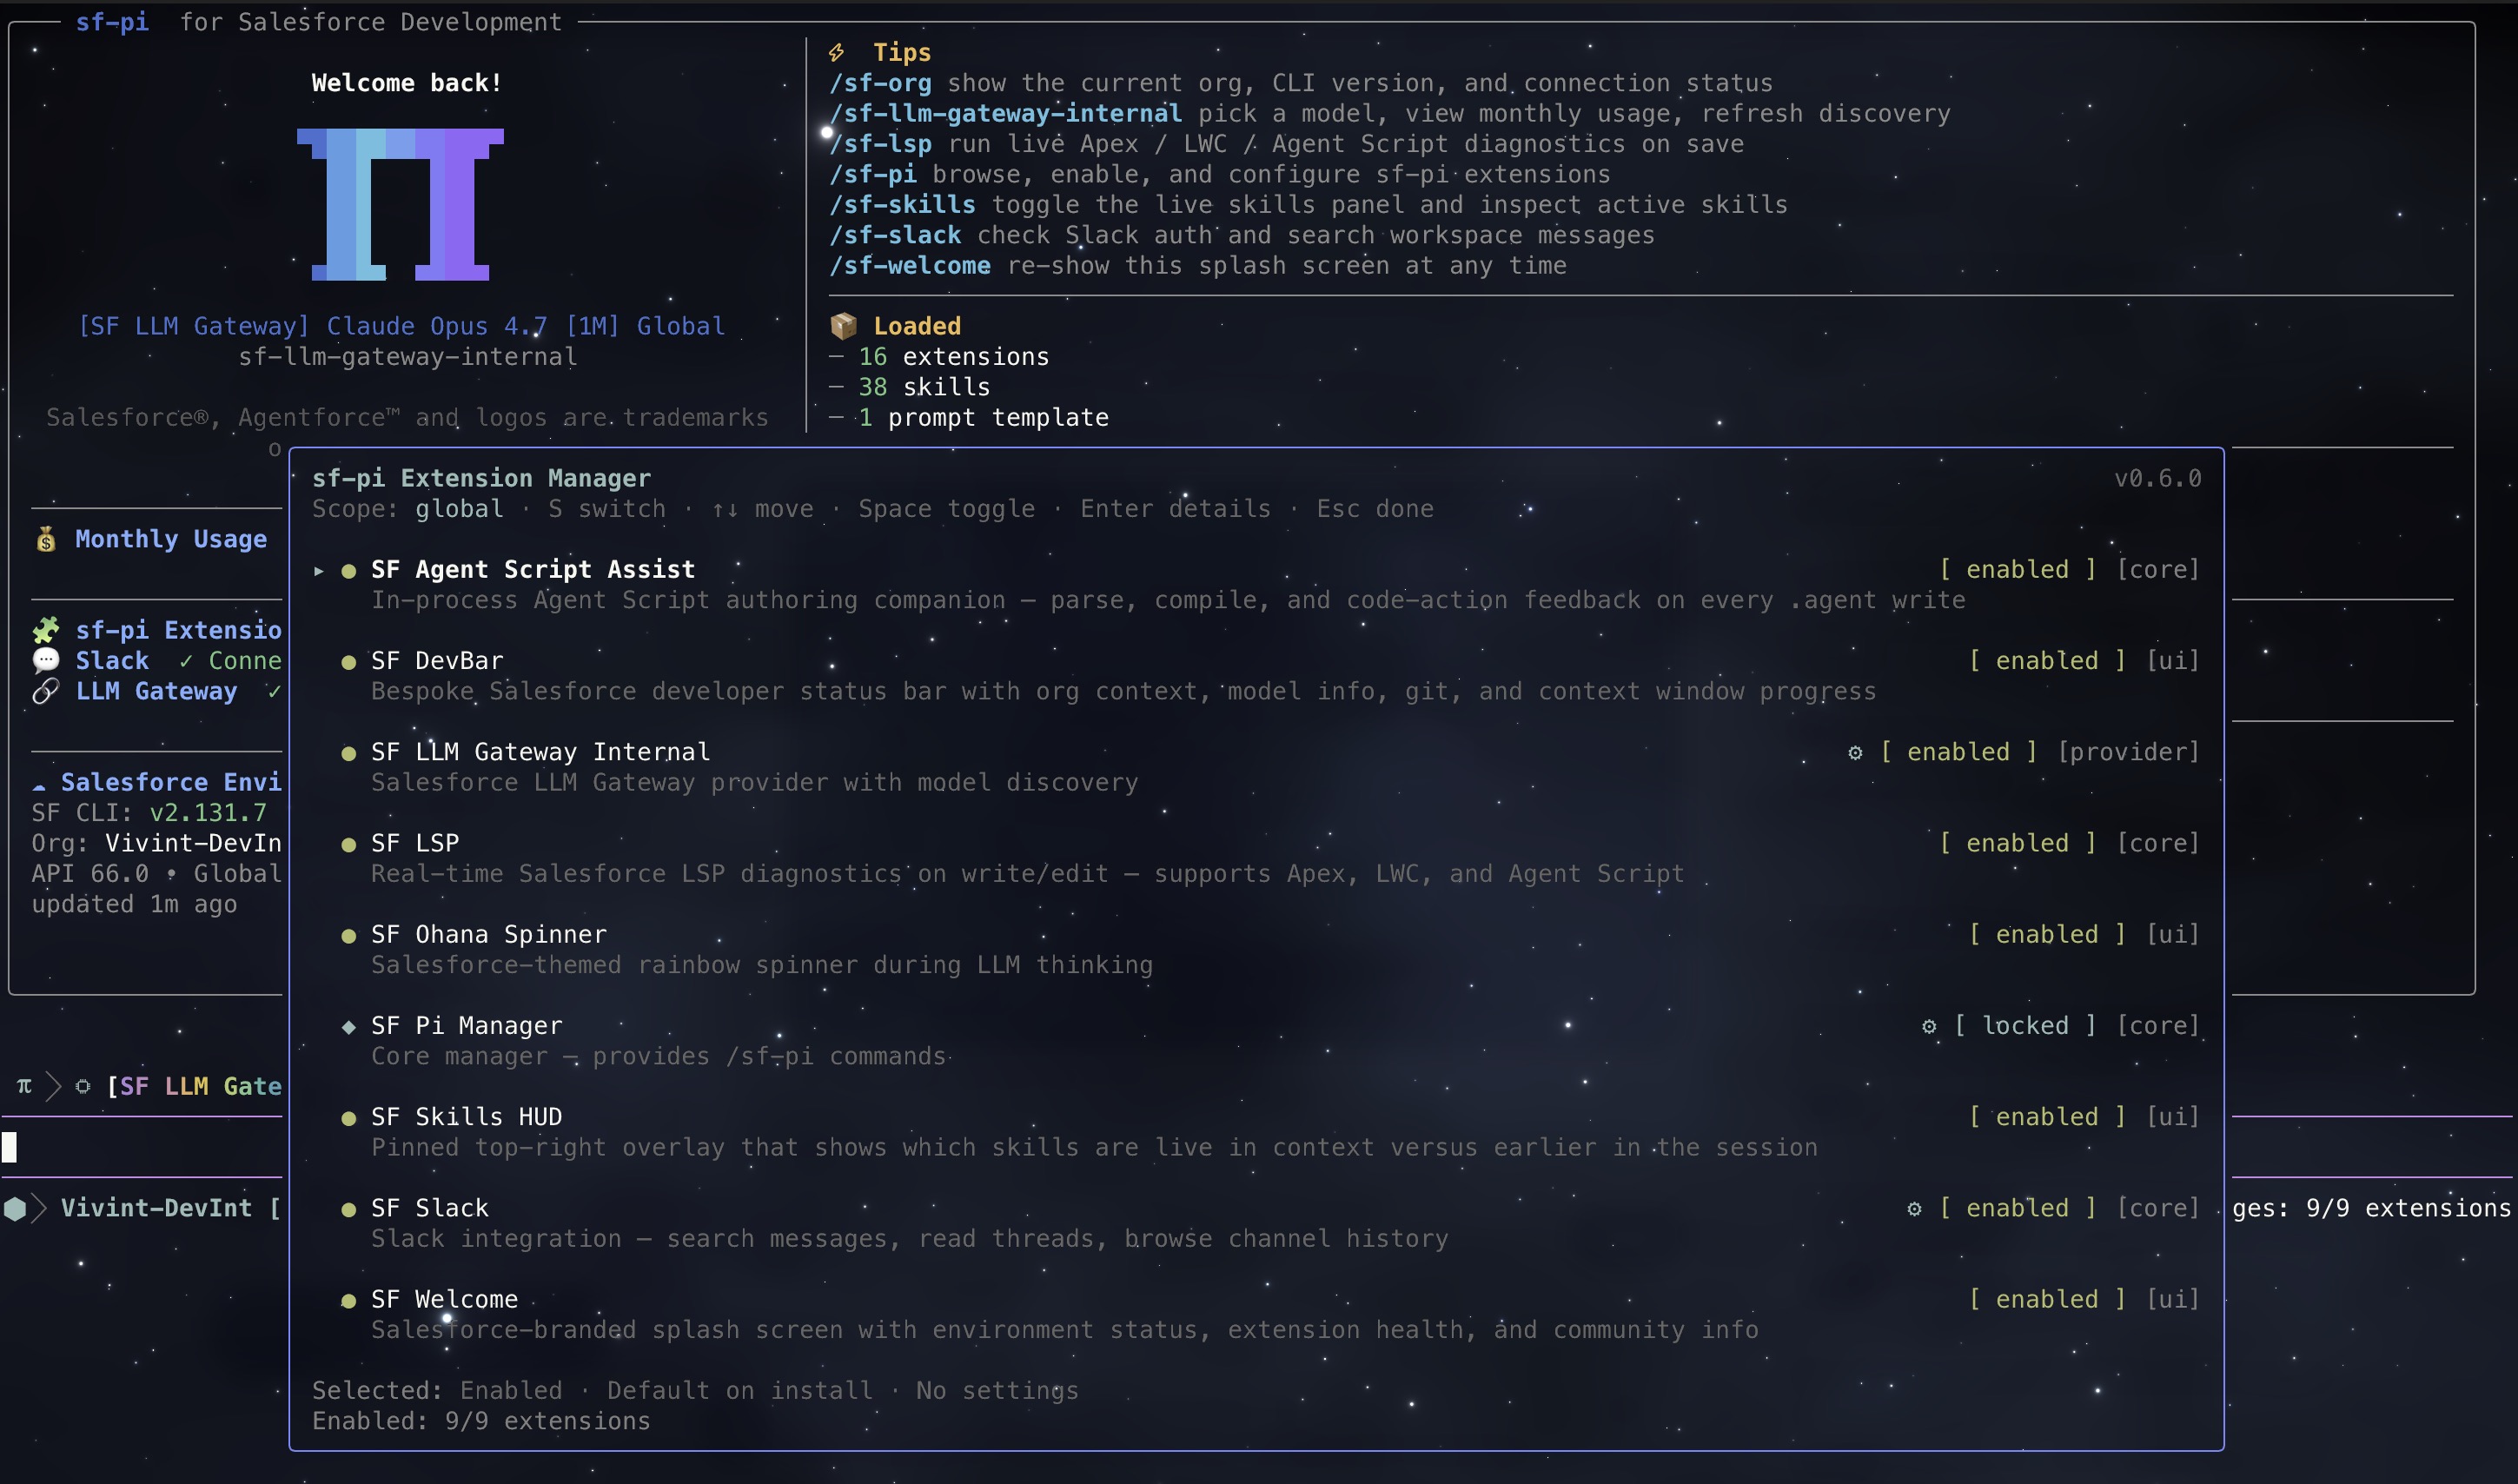2518x1484 pixels.
Task: Select the SF Skills HUD extension entry
Action: [x=466, y=1117]
